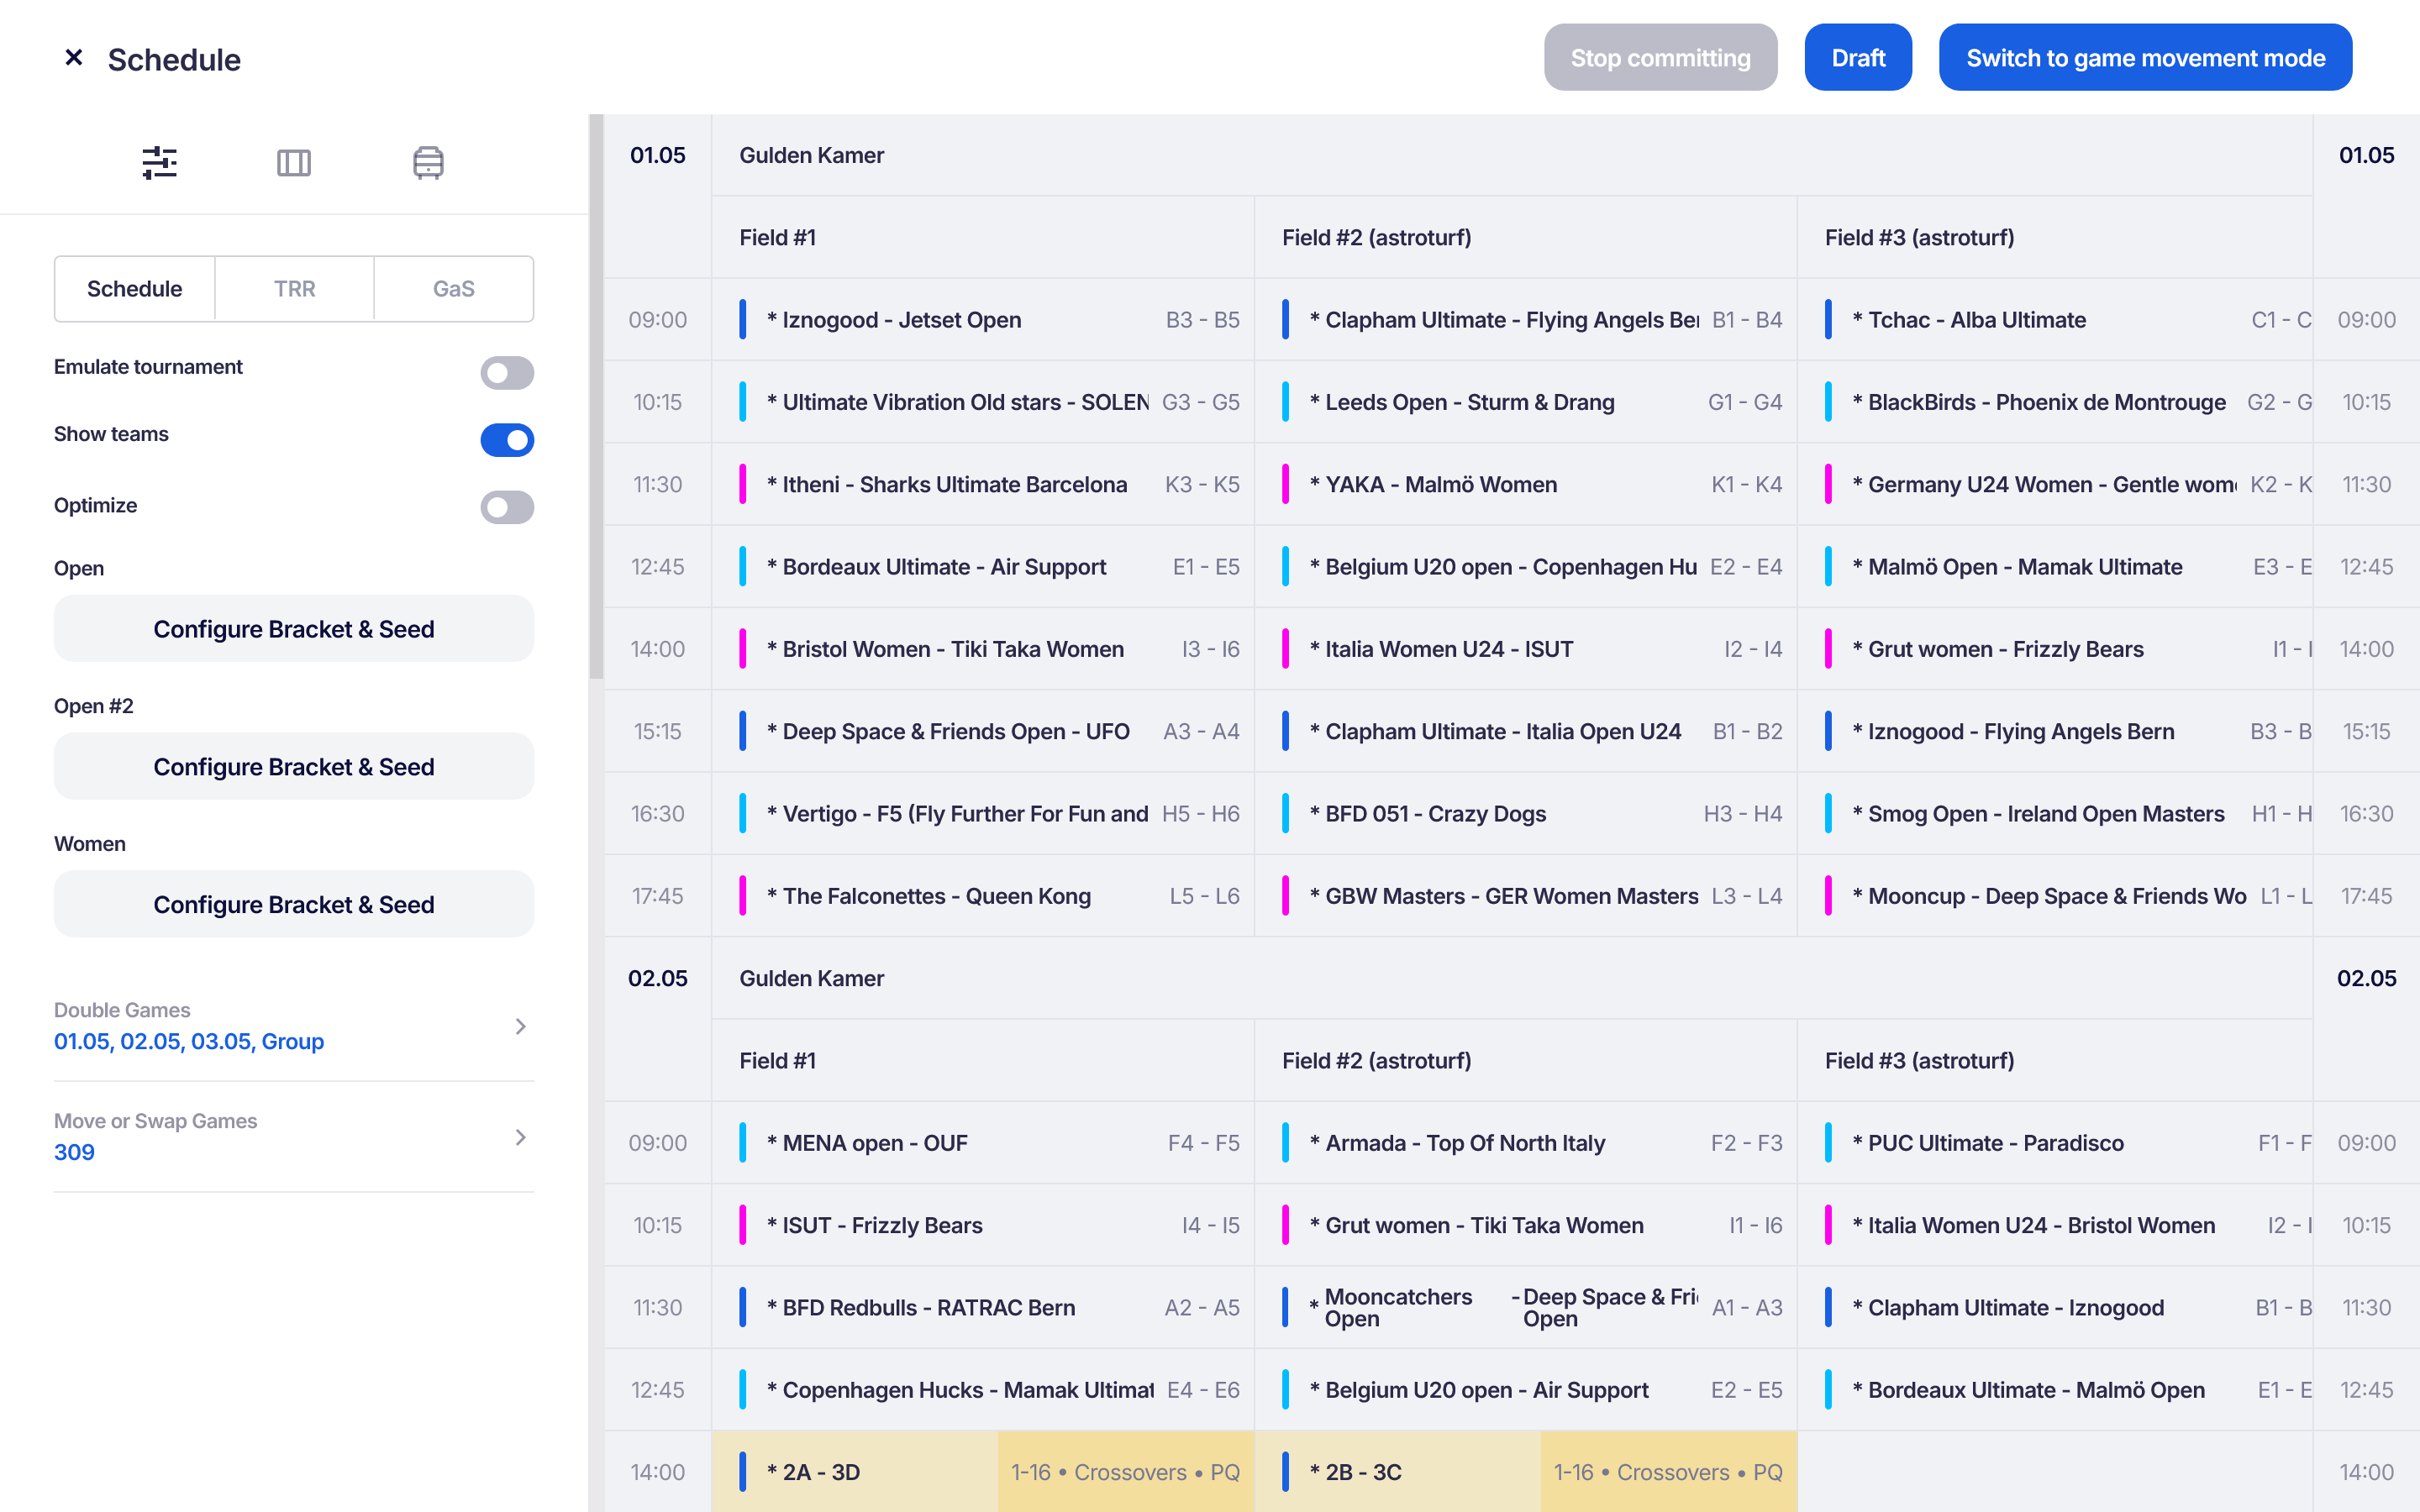Click Switch to game movement mode button
This screenshot has width=2420, height=1512.
pos(2144,58)
